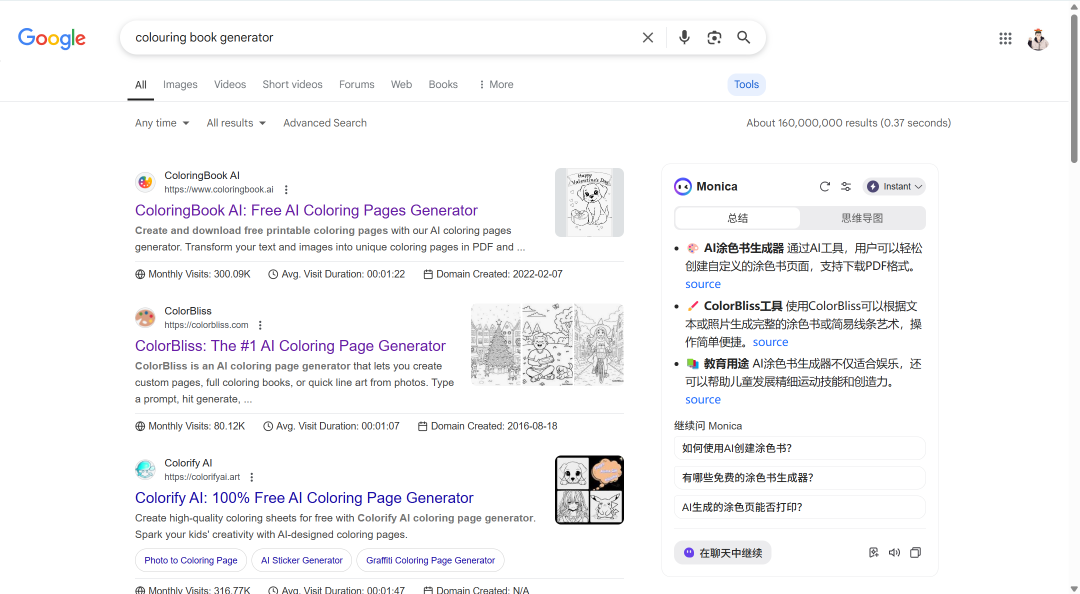Click inside the colouring book generator search field
Viewport: 1080px width, 594px height.
pos(382,38)
